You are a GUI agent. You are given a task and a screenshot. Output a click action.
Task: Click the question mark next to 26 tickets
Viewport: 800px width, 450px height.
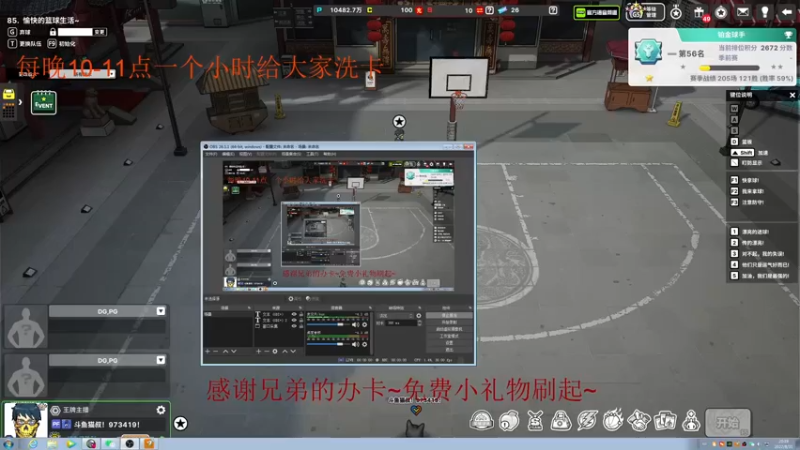[553, 10]
